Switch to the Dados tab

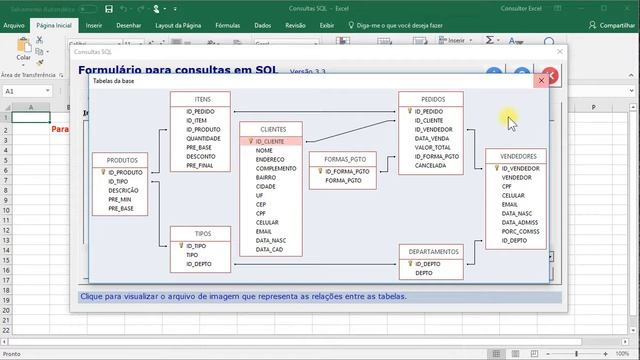[262, 25]
